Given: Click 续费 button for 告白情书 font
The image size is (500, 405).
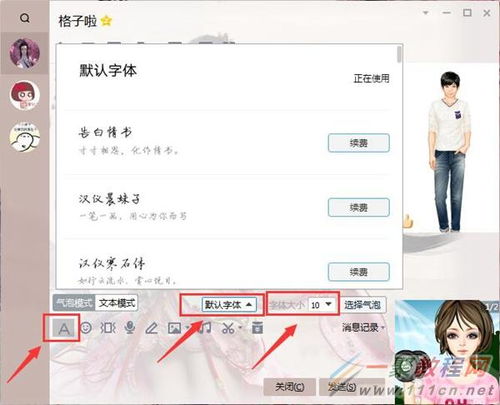Looking at the screenshot, I should [x=359, y=143].
